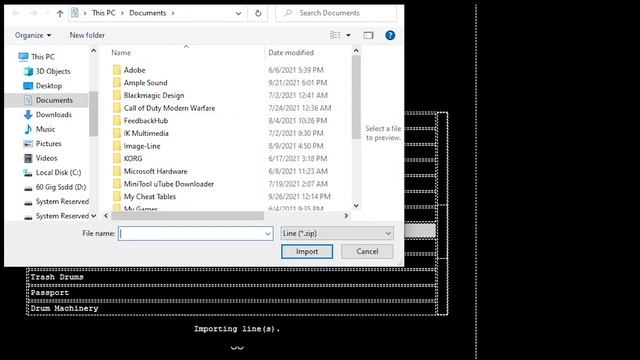Open the help button with question mark

click(390, 36)
